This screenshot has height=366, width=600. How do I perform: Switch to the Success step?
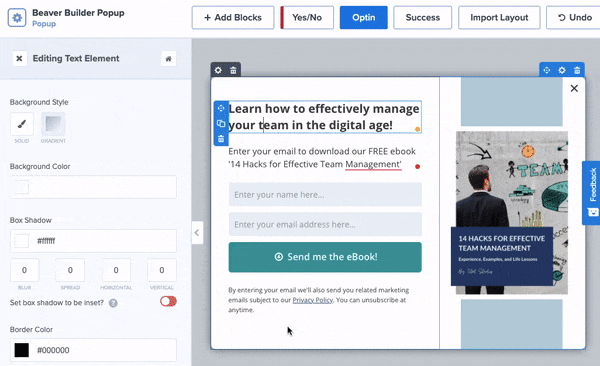[422, 18]
